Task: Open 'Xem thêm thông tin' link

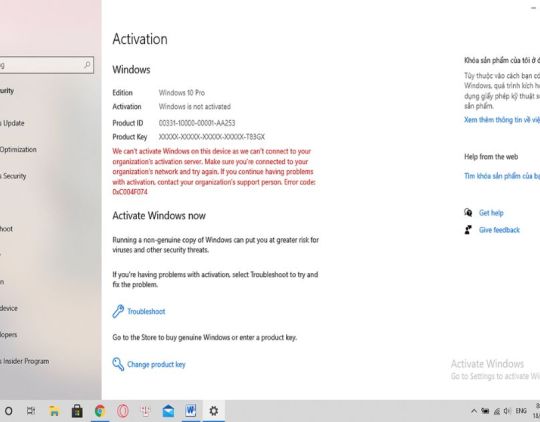Action: coord(502,120)
